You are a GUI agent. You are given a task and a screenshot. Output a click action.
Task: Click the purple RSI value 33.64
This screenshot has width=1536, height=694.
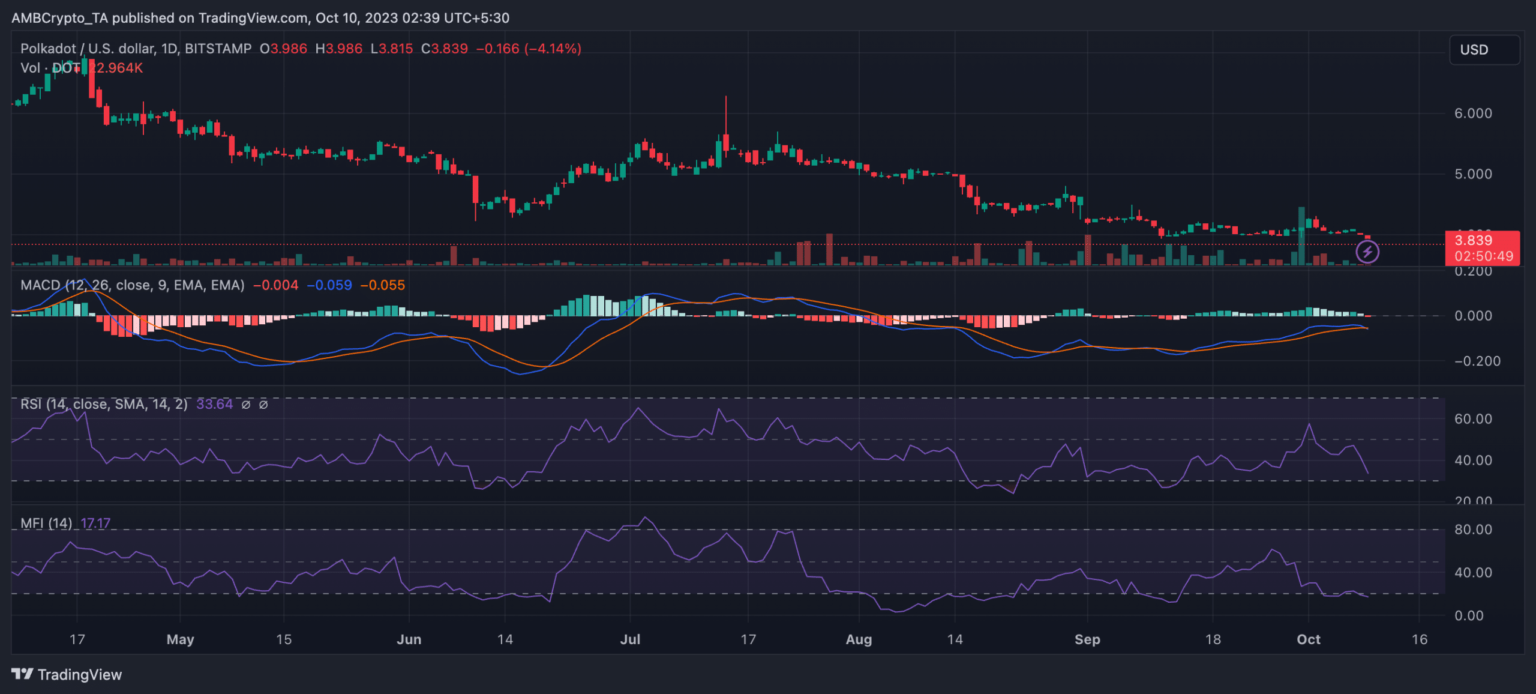[209, 405]
